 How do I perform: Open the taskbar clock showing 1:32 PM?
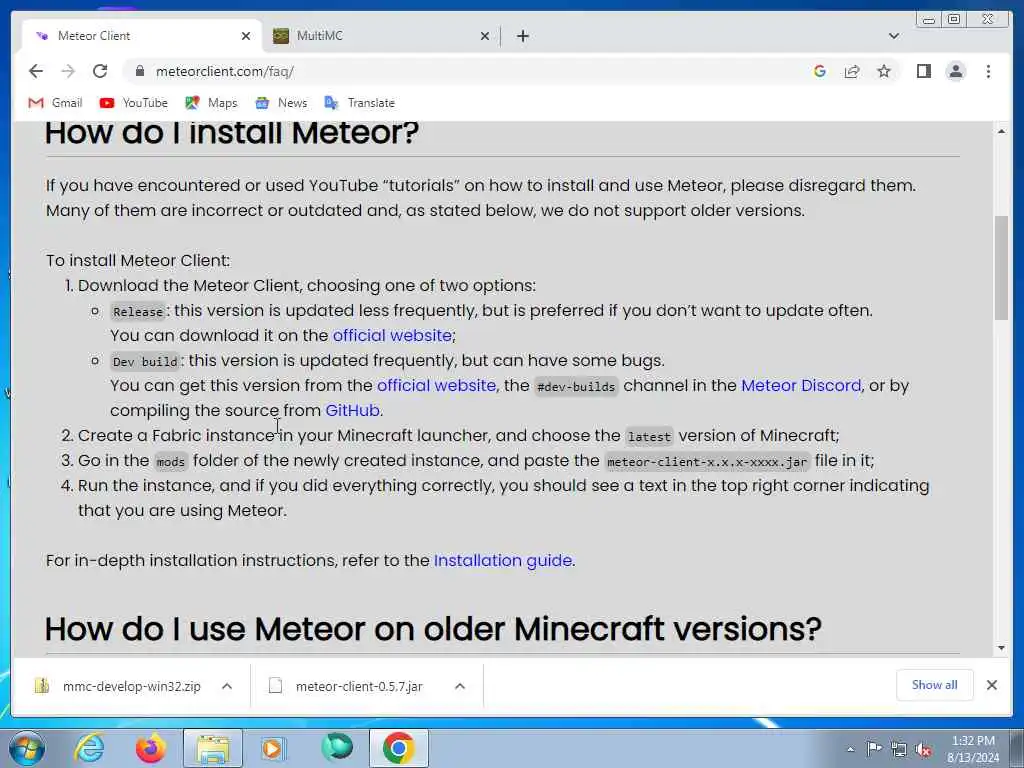point(973,749)
